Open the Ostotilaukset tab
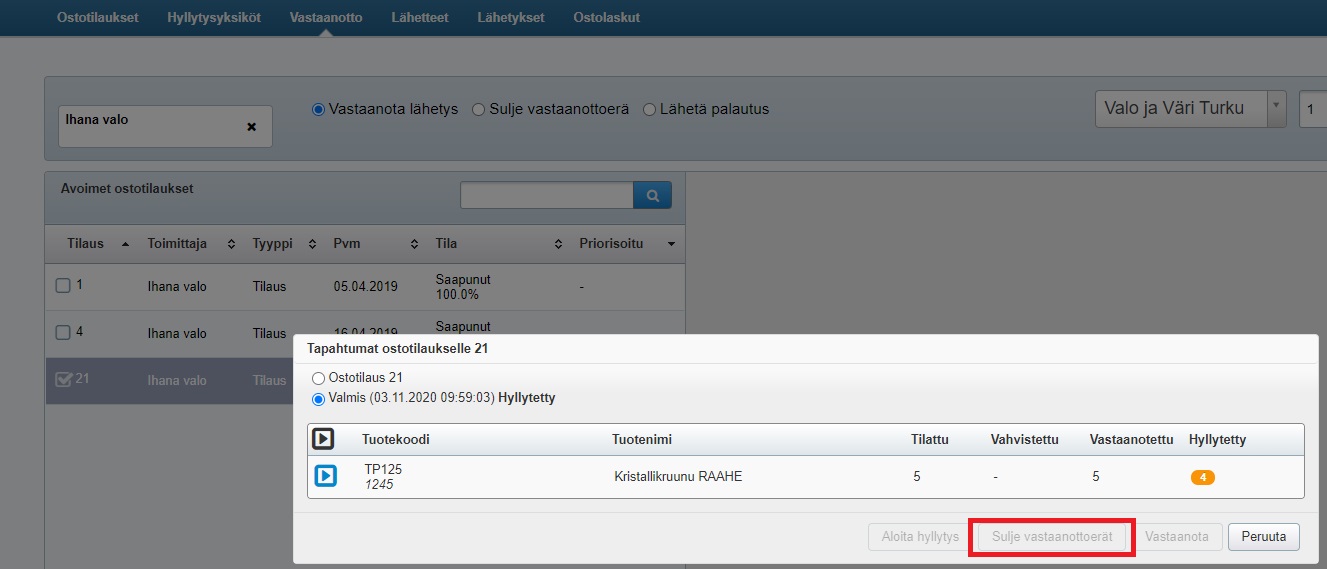1327x569 pixels. (x=98, y=17)
